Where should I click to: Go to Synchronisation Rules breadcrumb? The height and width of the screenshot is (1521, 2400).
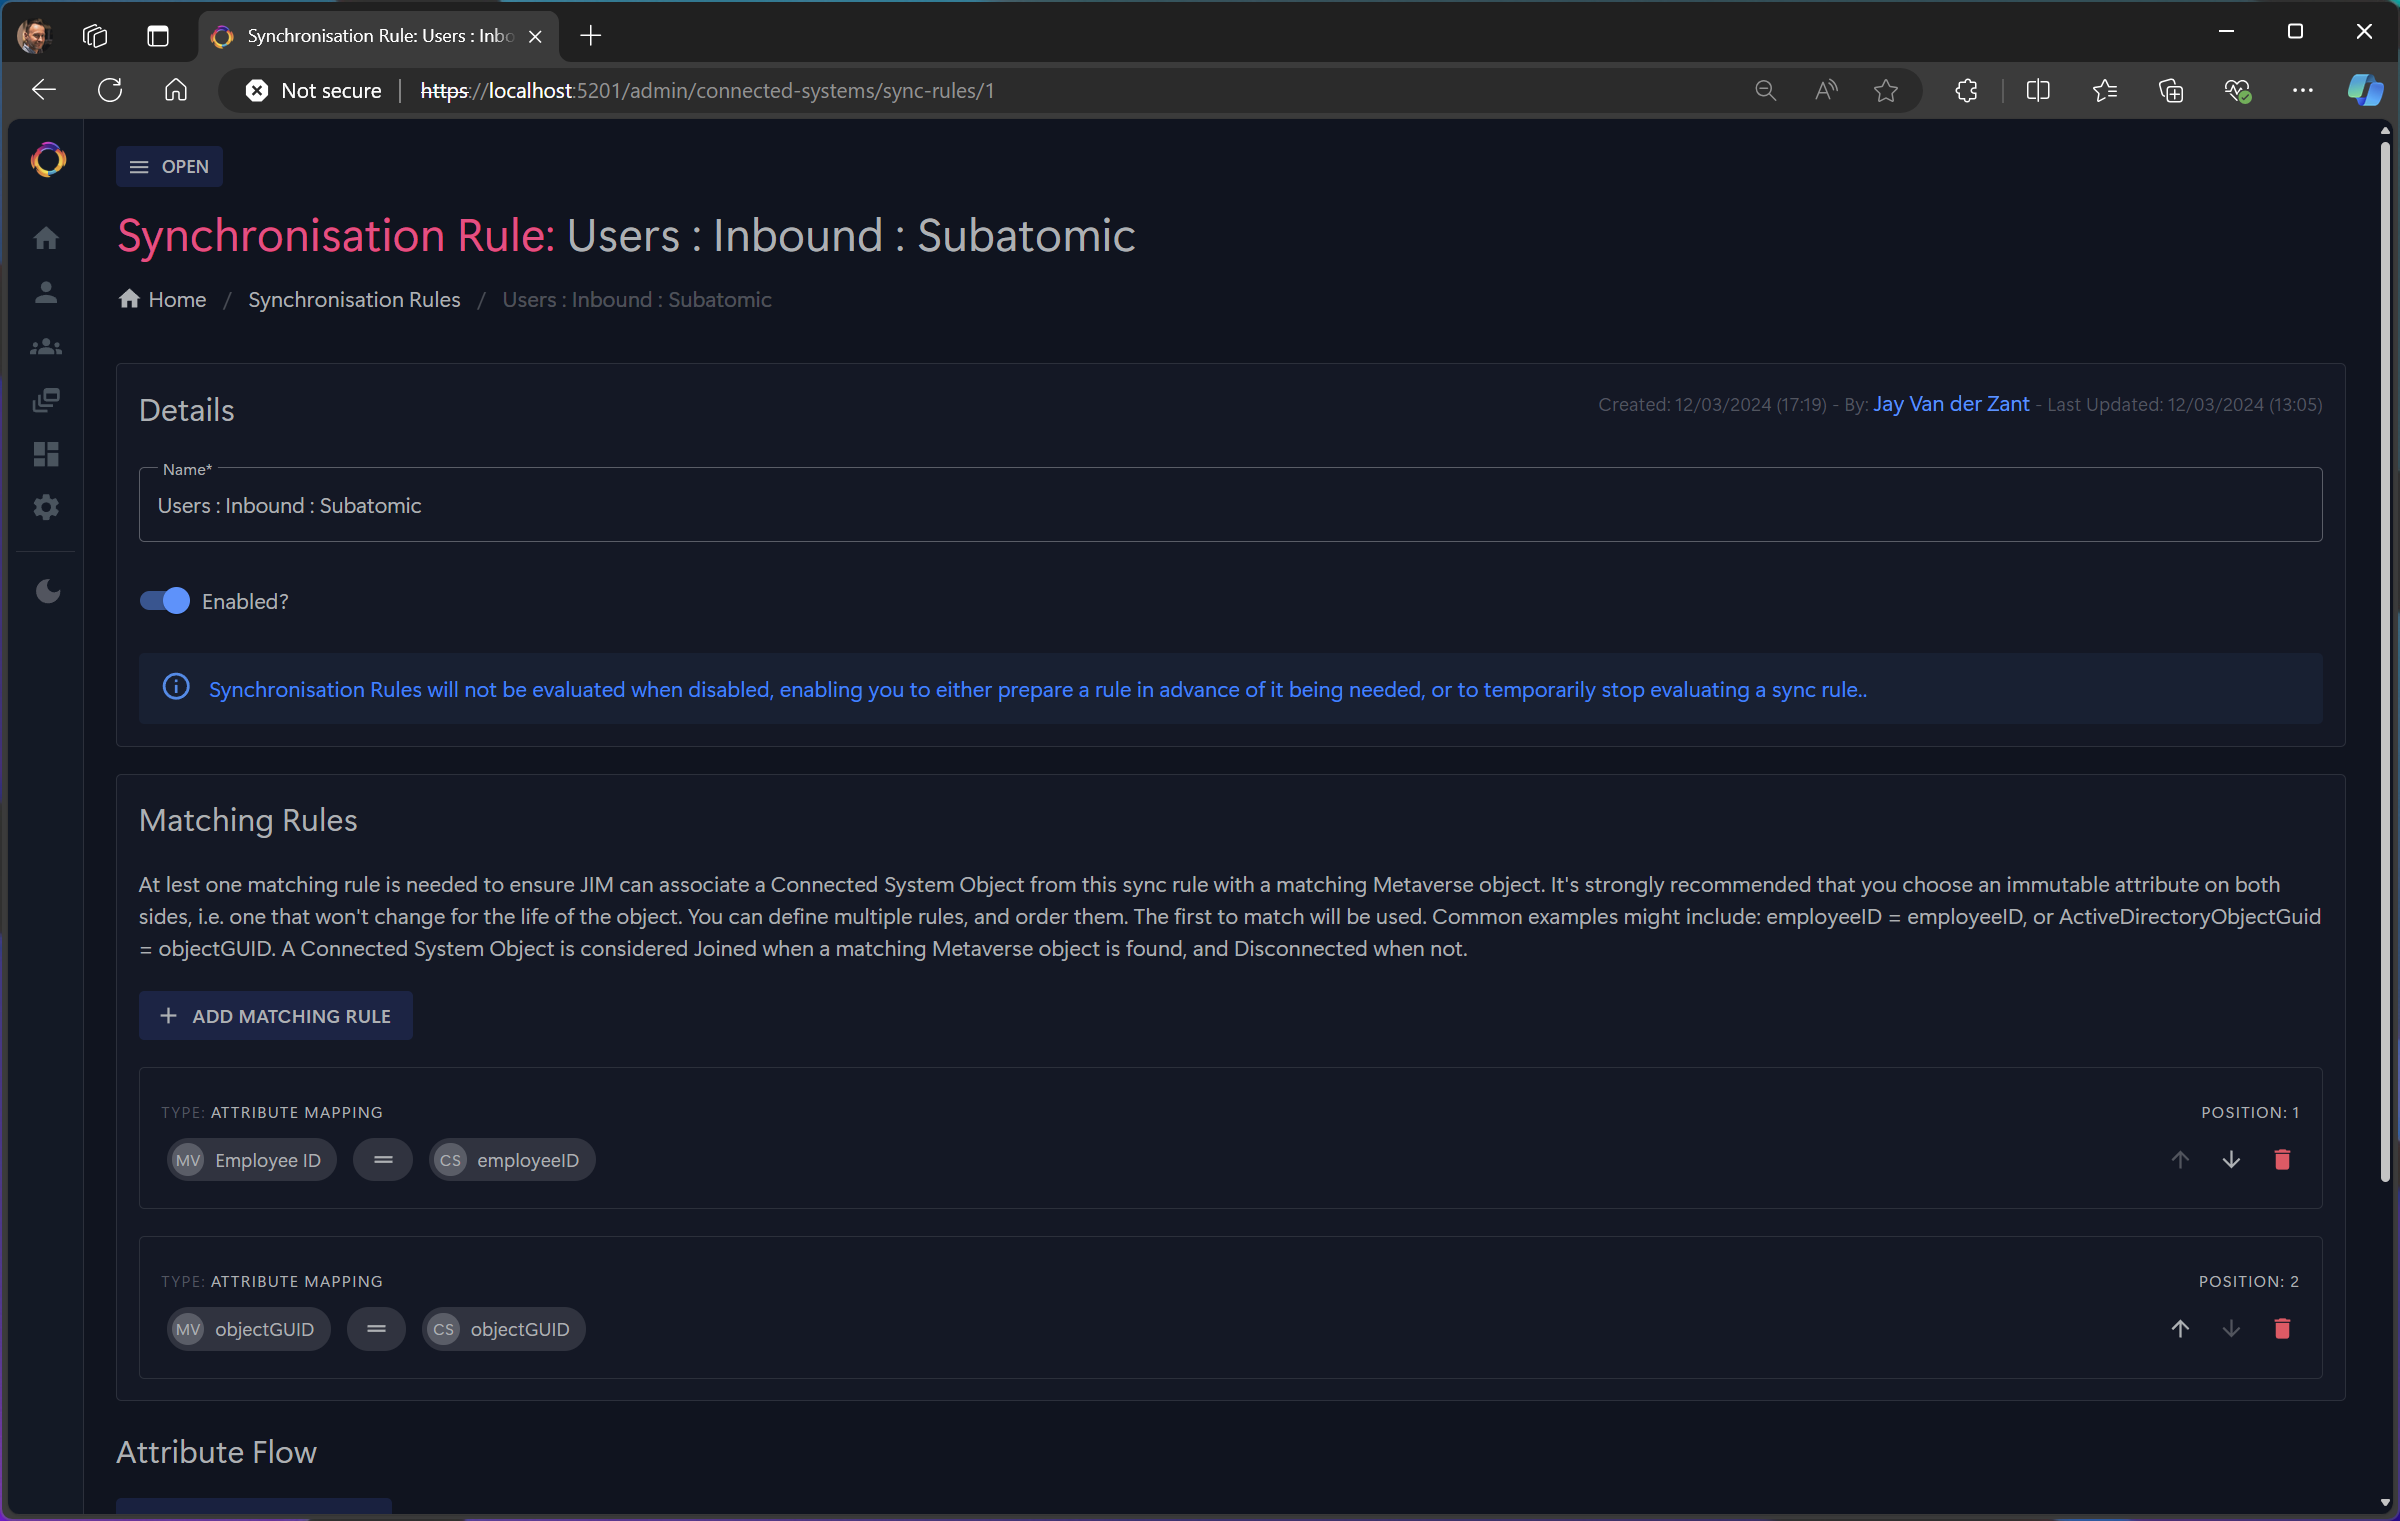coord(354,300)
